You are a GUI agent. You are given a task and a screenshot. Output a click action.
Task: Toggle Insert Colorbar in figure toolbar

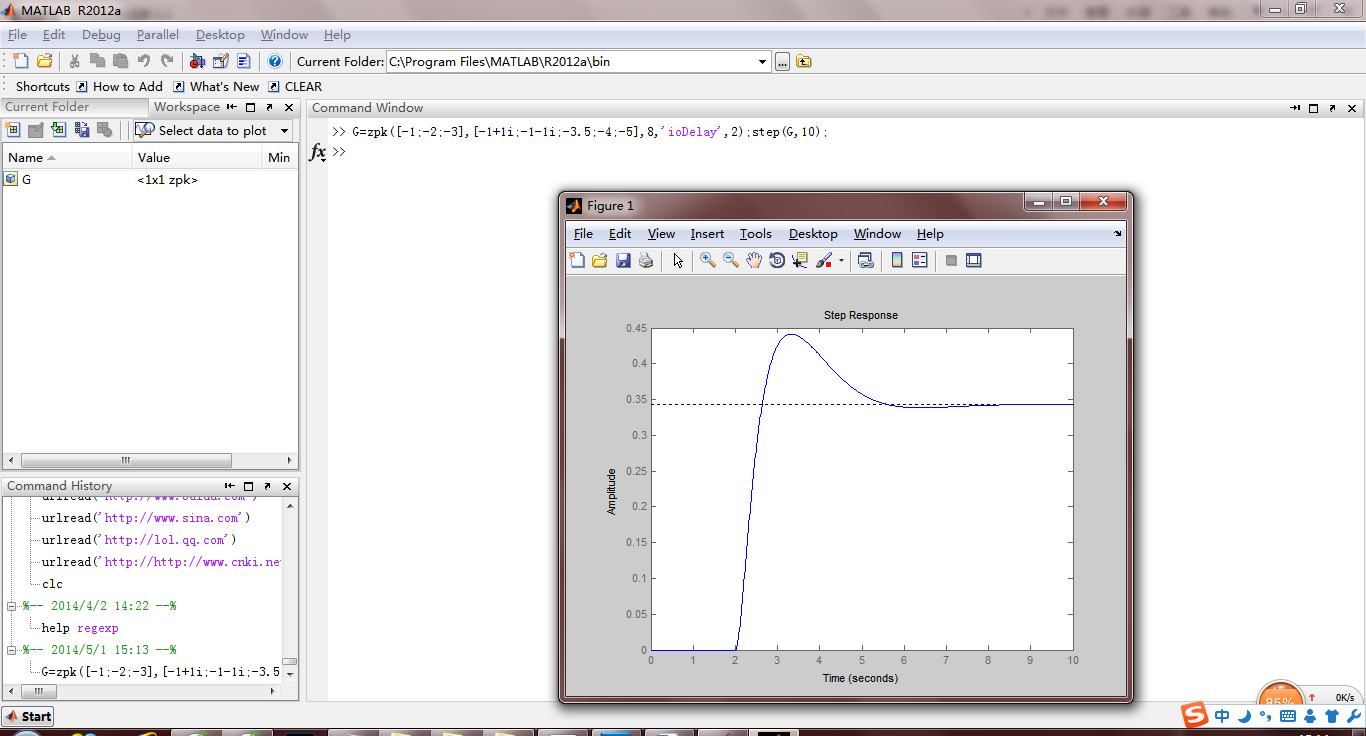point(897,261)
